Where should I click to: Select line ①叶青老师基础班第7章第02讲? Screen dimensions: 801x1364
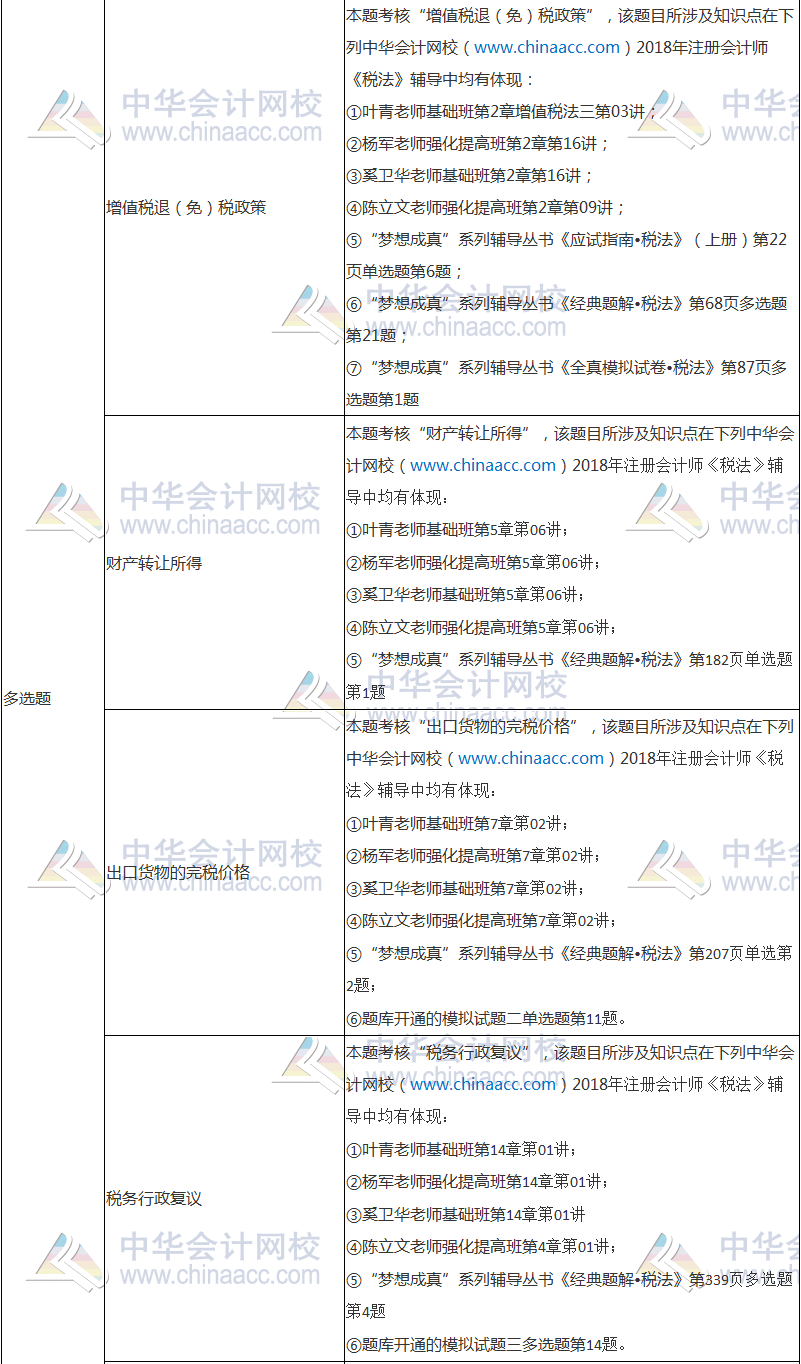[458, 823]
